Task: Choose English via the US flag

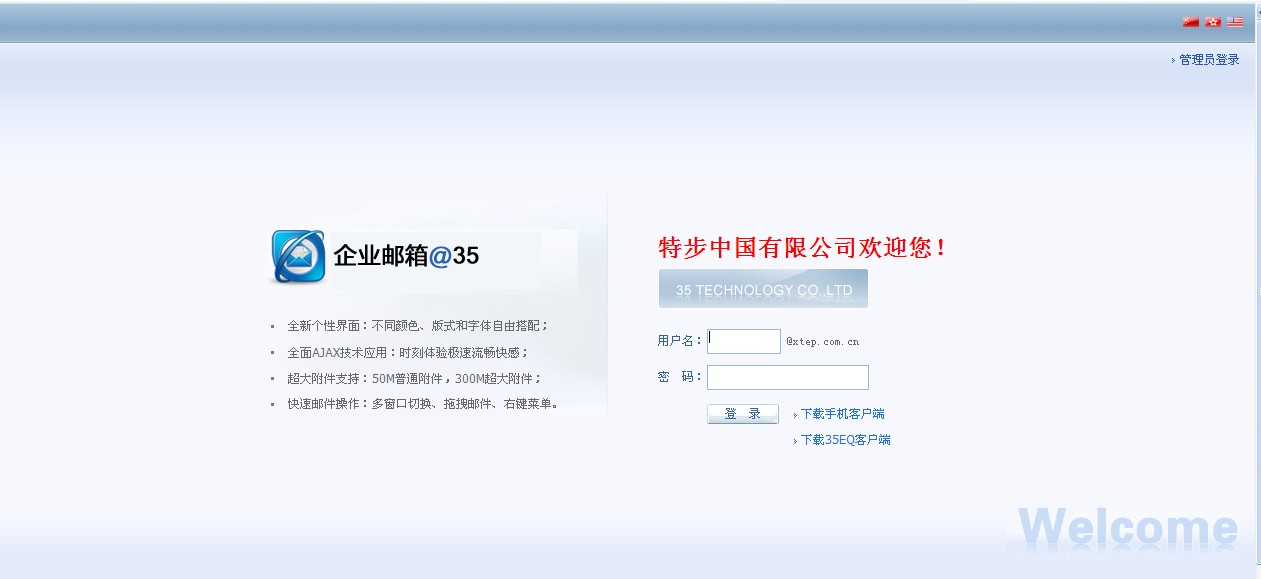Action: click(x=1236, y=22)
